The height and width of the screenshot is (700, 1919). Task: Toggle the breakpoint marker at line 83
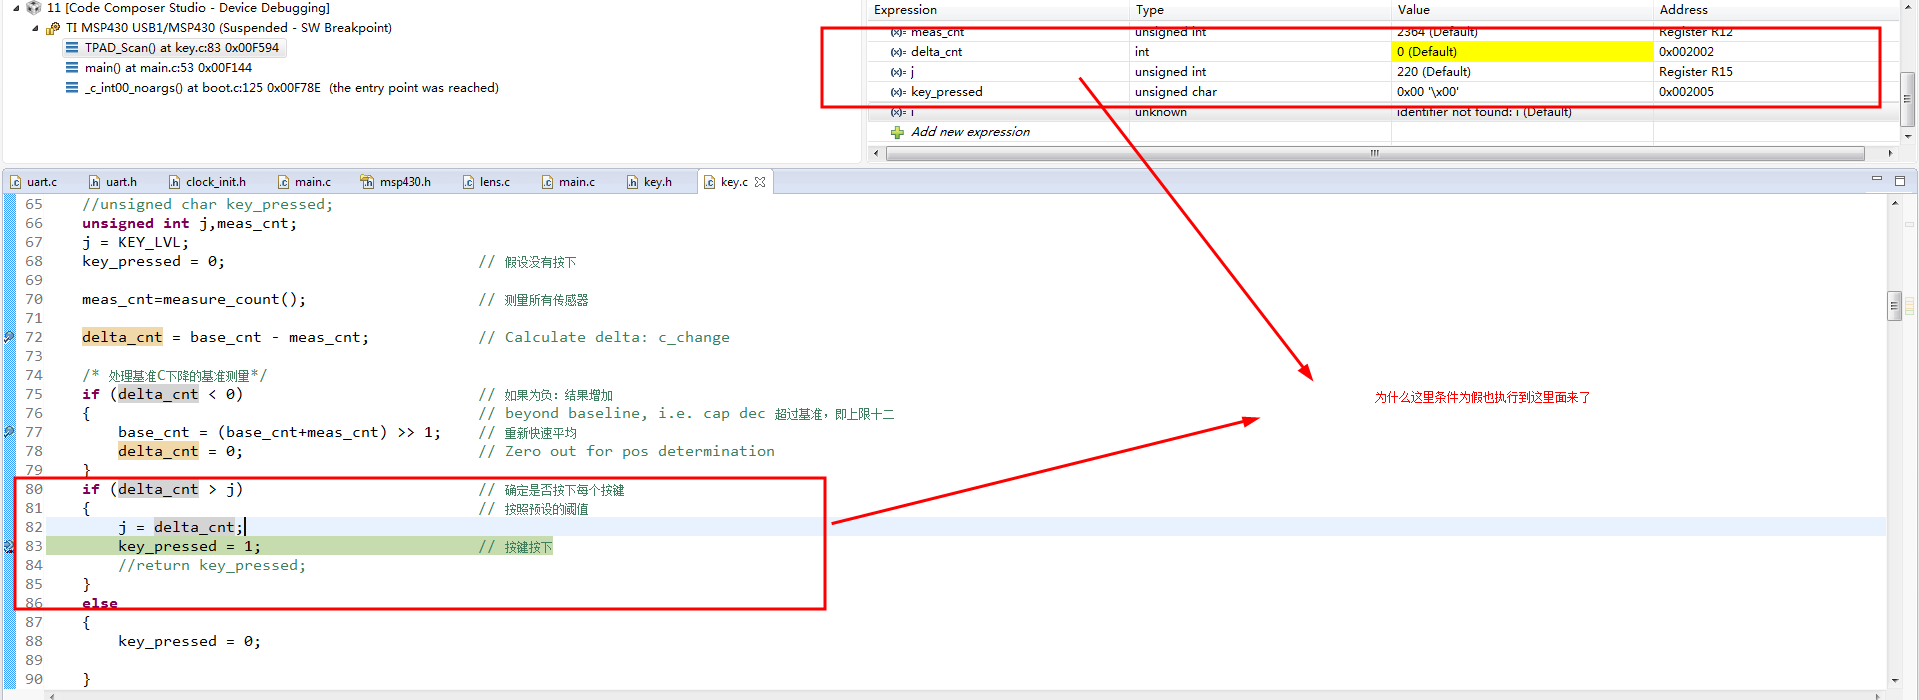9,546
